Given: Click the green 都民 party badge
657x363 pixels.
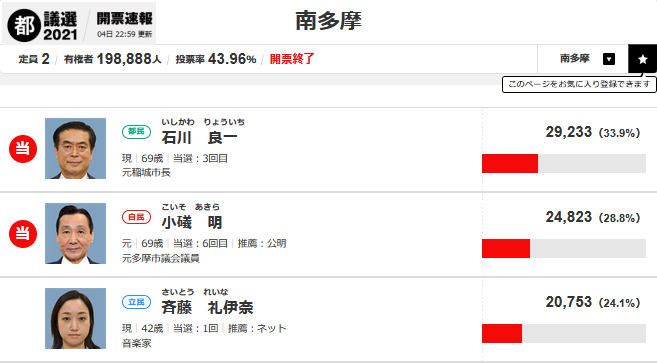Looking at the screenshot, I should pyautogui.click(x=136, y=132).
